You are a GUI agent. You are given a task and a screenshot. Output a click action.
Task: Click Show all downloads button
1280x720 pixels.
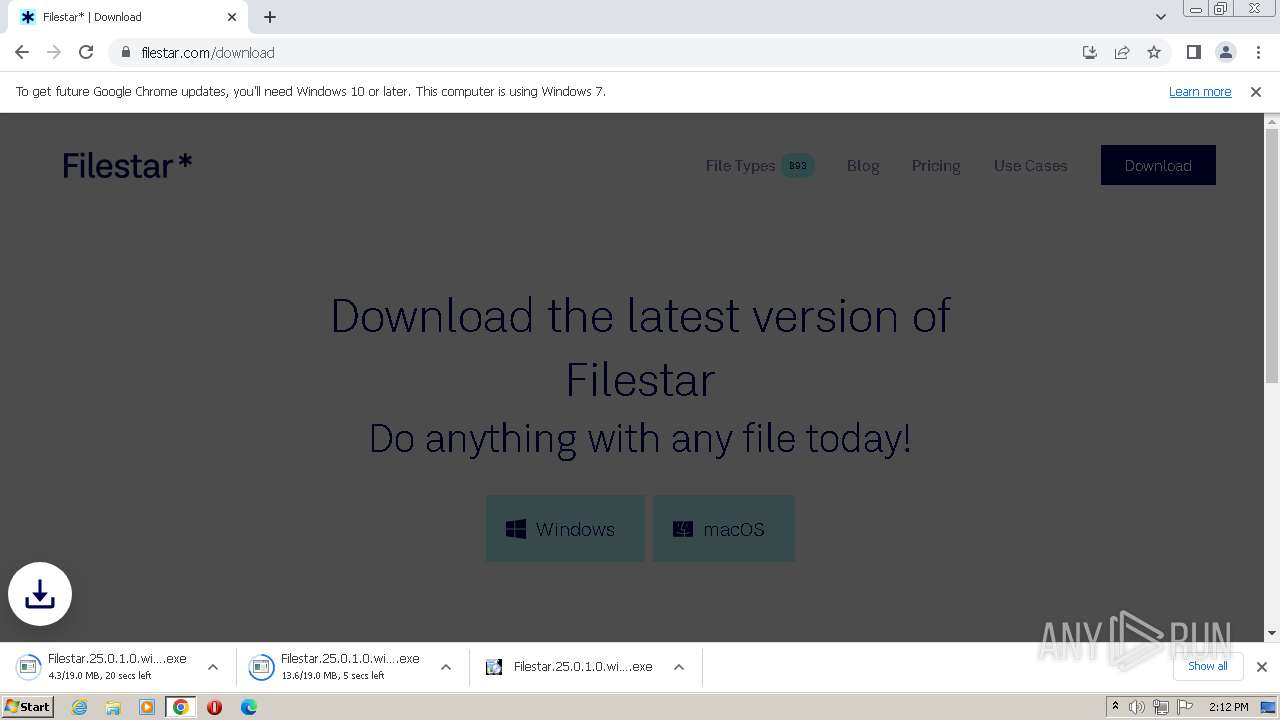(1208, 666)
